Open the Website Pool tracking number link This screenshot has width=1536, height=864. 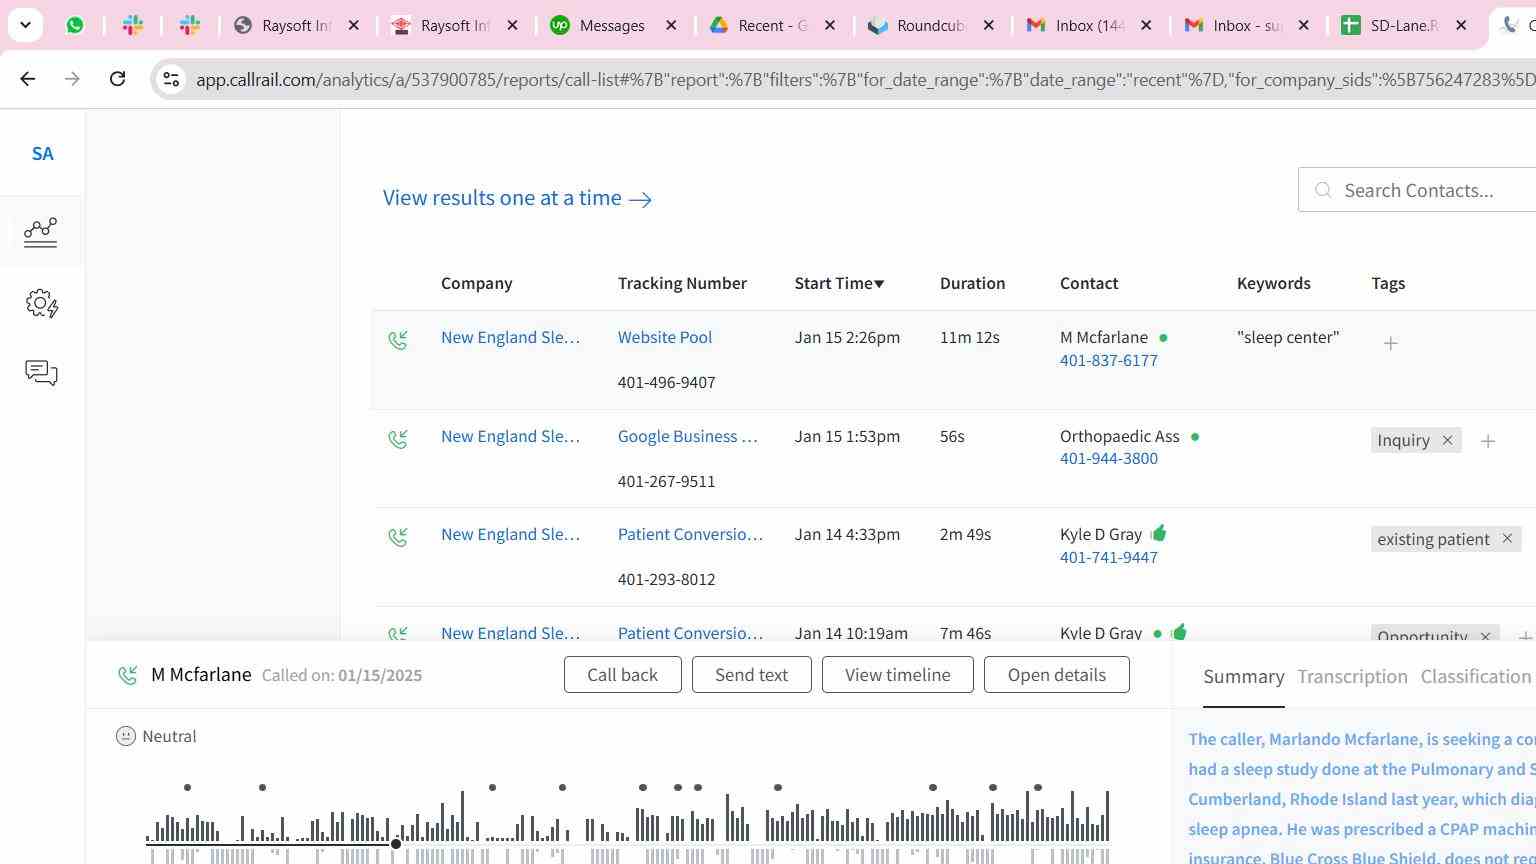coord(664,337)
